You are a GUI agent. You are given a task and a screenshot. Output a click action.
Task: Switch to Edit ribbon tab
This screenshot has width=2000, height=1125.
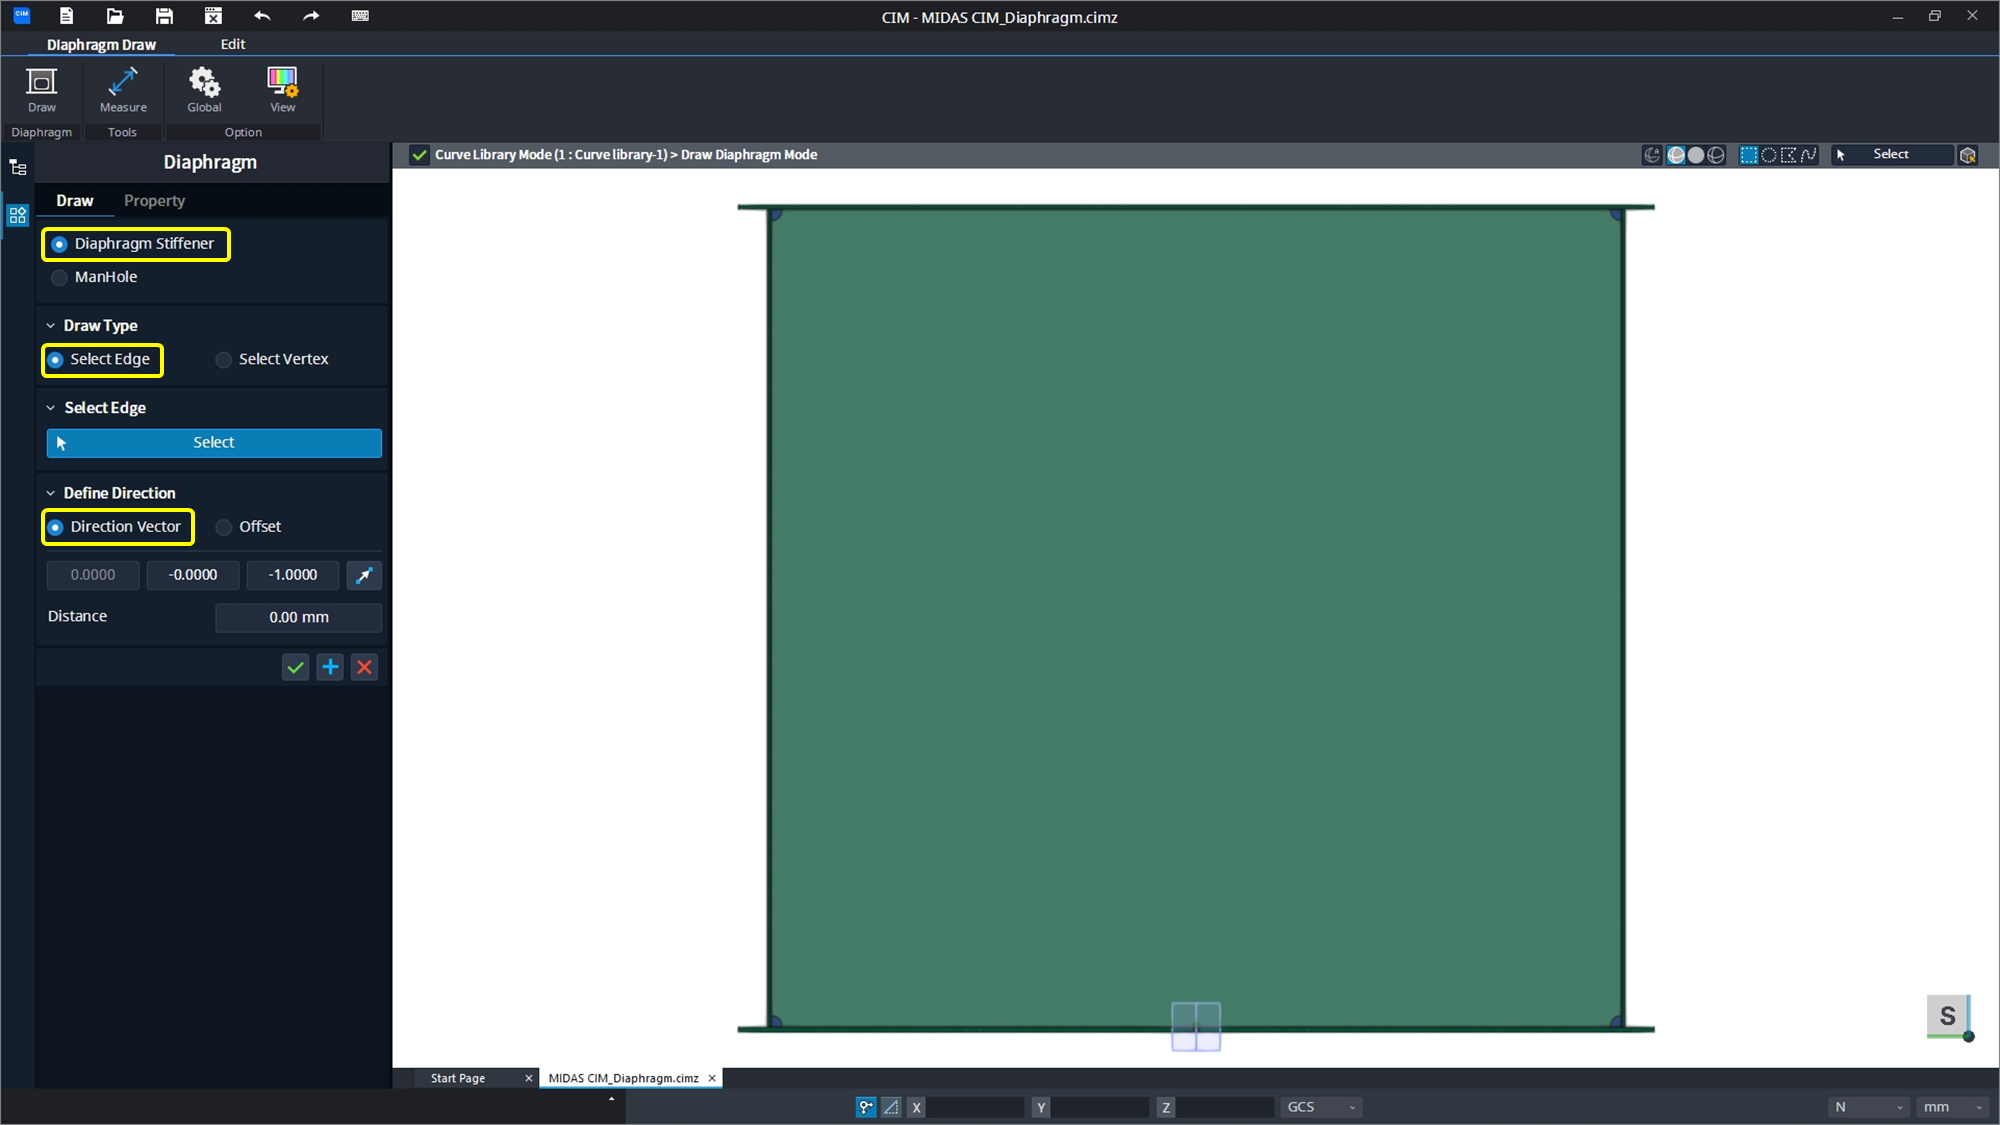pyautogui.click(x=233, y=44)
